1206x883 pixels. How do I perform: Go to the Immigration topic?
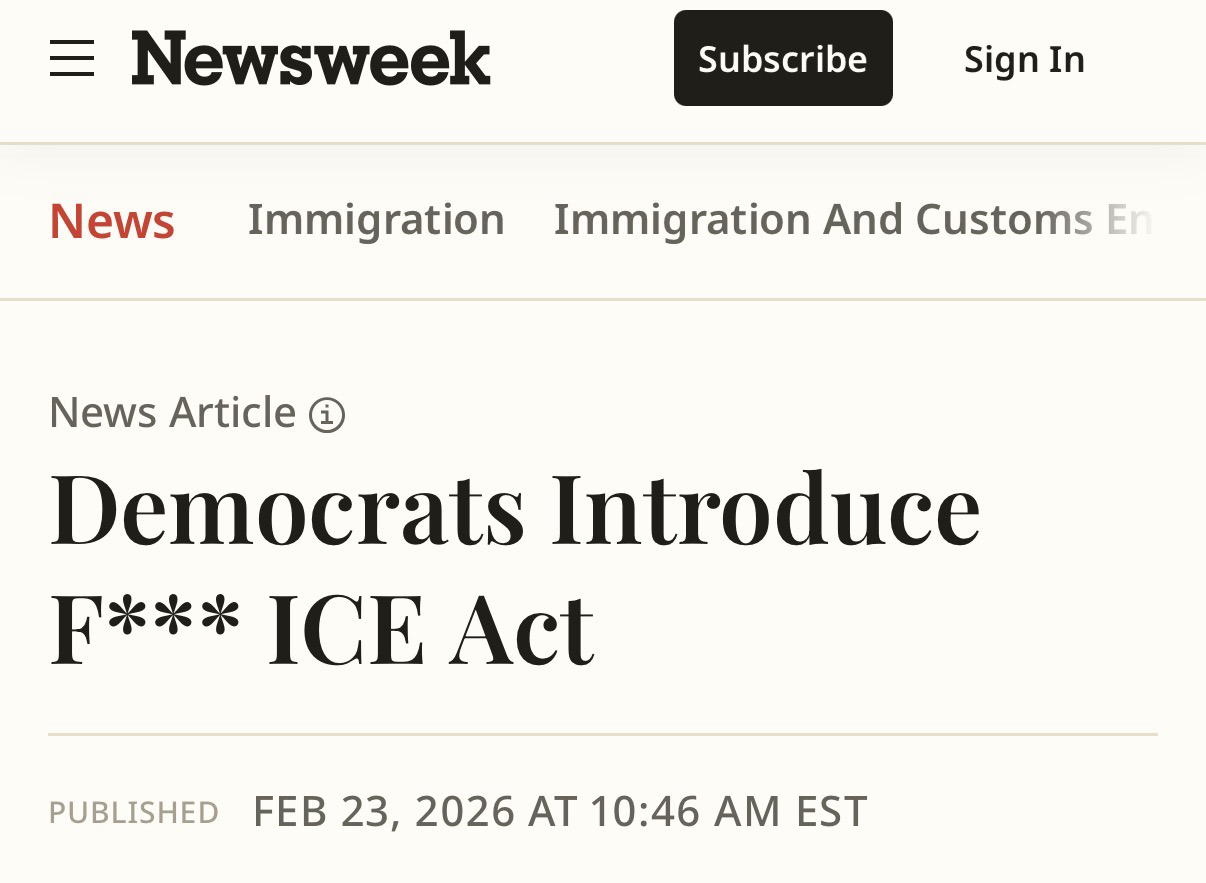(376, 220)
